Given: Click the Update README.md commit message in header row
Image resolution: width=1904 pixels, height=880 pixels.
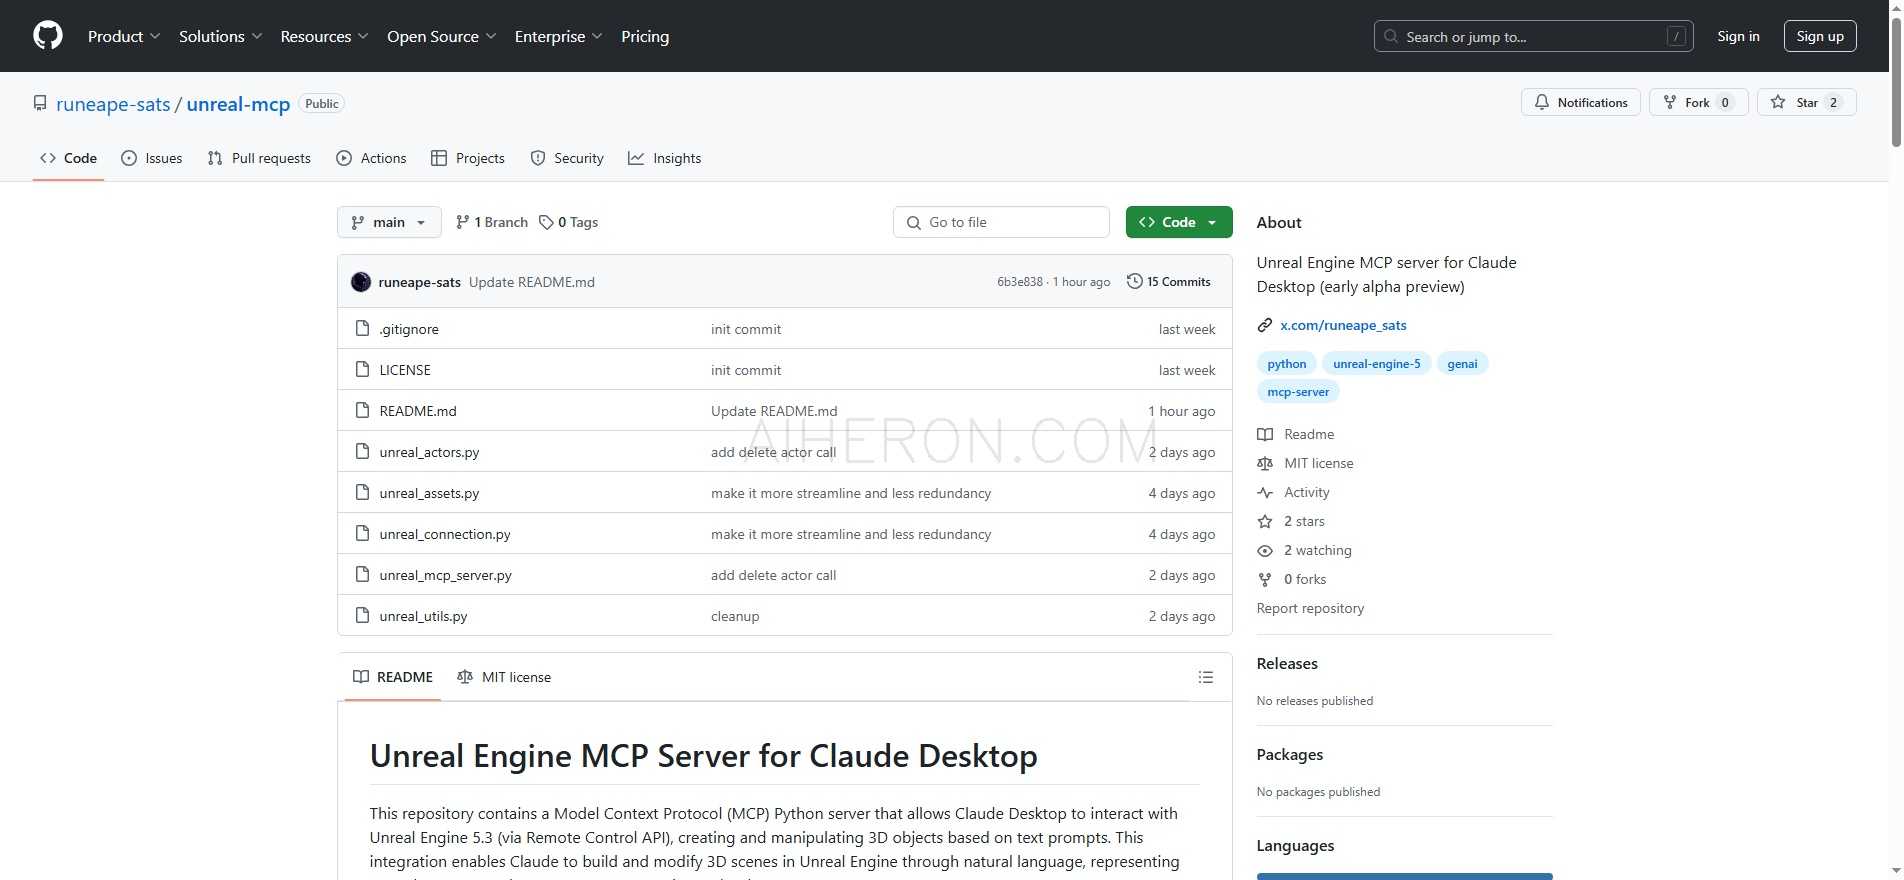Looking at the screenshot, I should 531,282.
